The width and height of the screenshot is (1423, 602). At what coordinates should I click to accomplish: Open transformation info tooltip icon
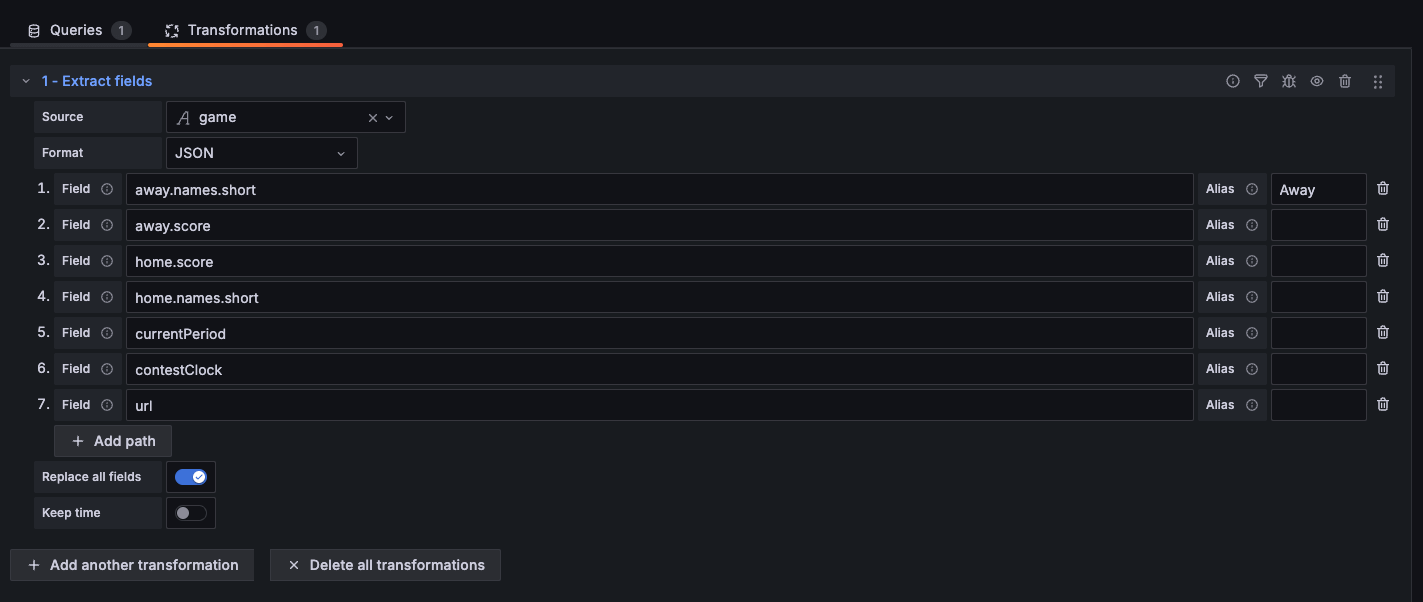tap(1232, 81)
